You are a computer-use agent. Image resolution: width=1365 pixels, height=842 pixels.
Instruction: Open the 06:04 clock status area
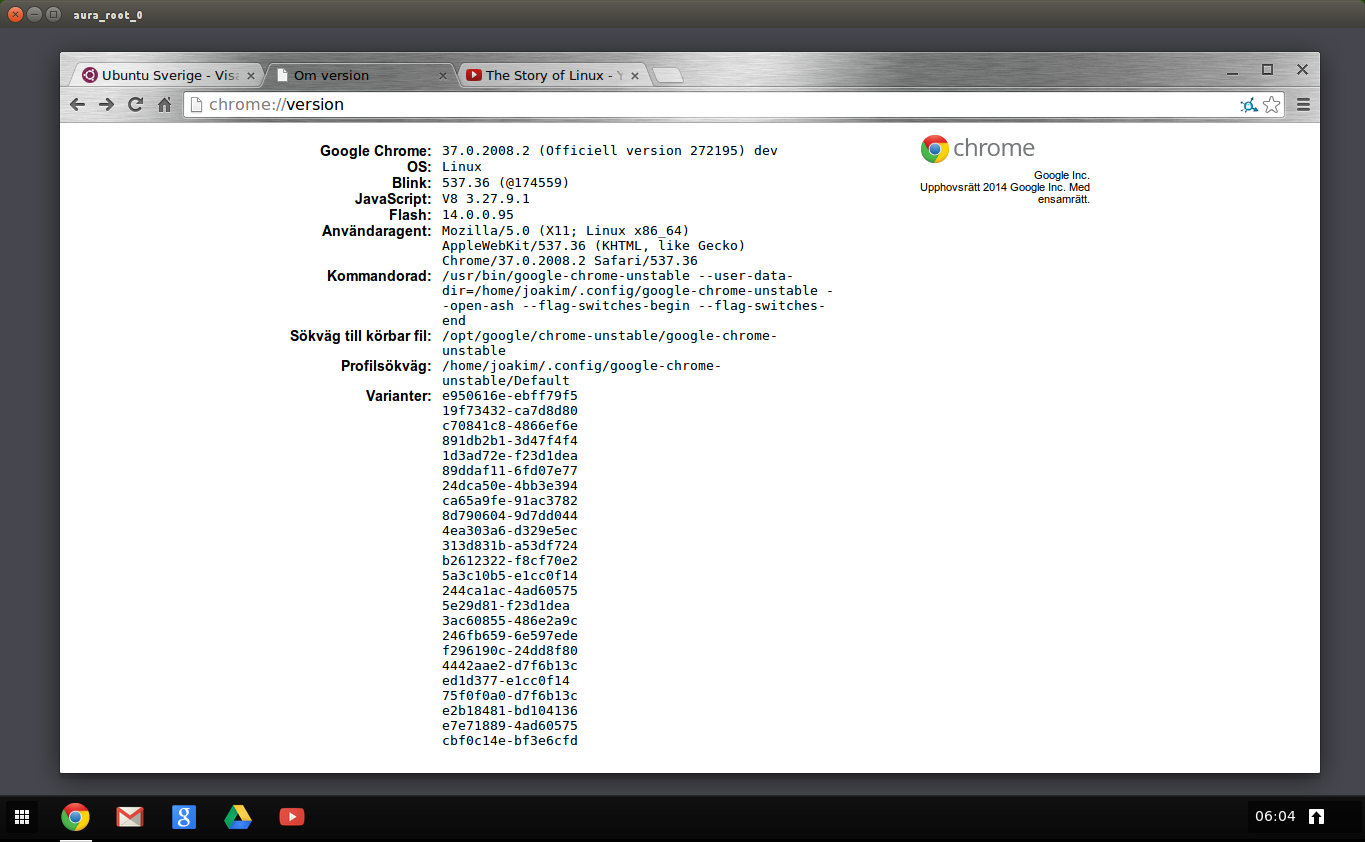point(1275,816)
